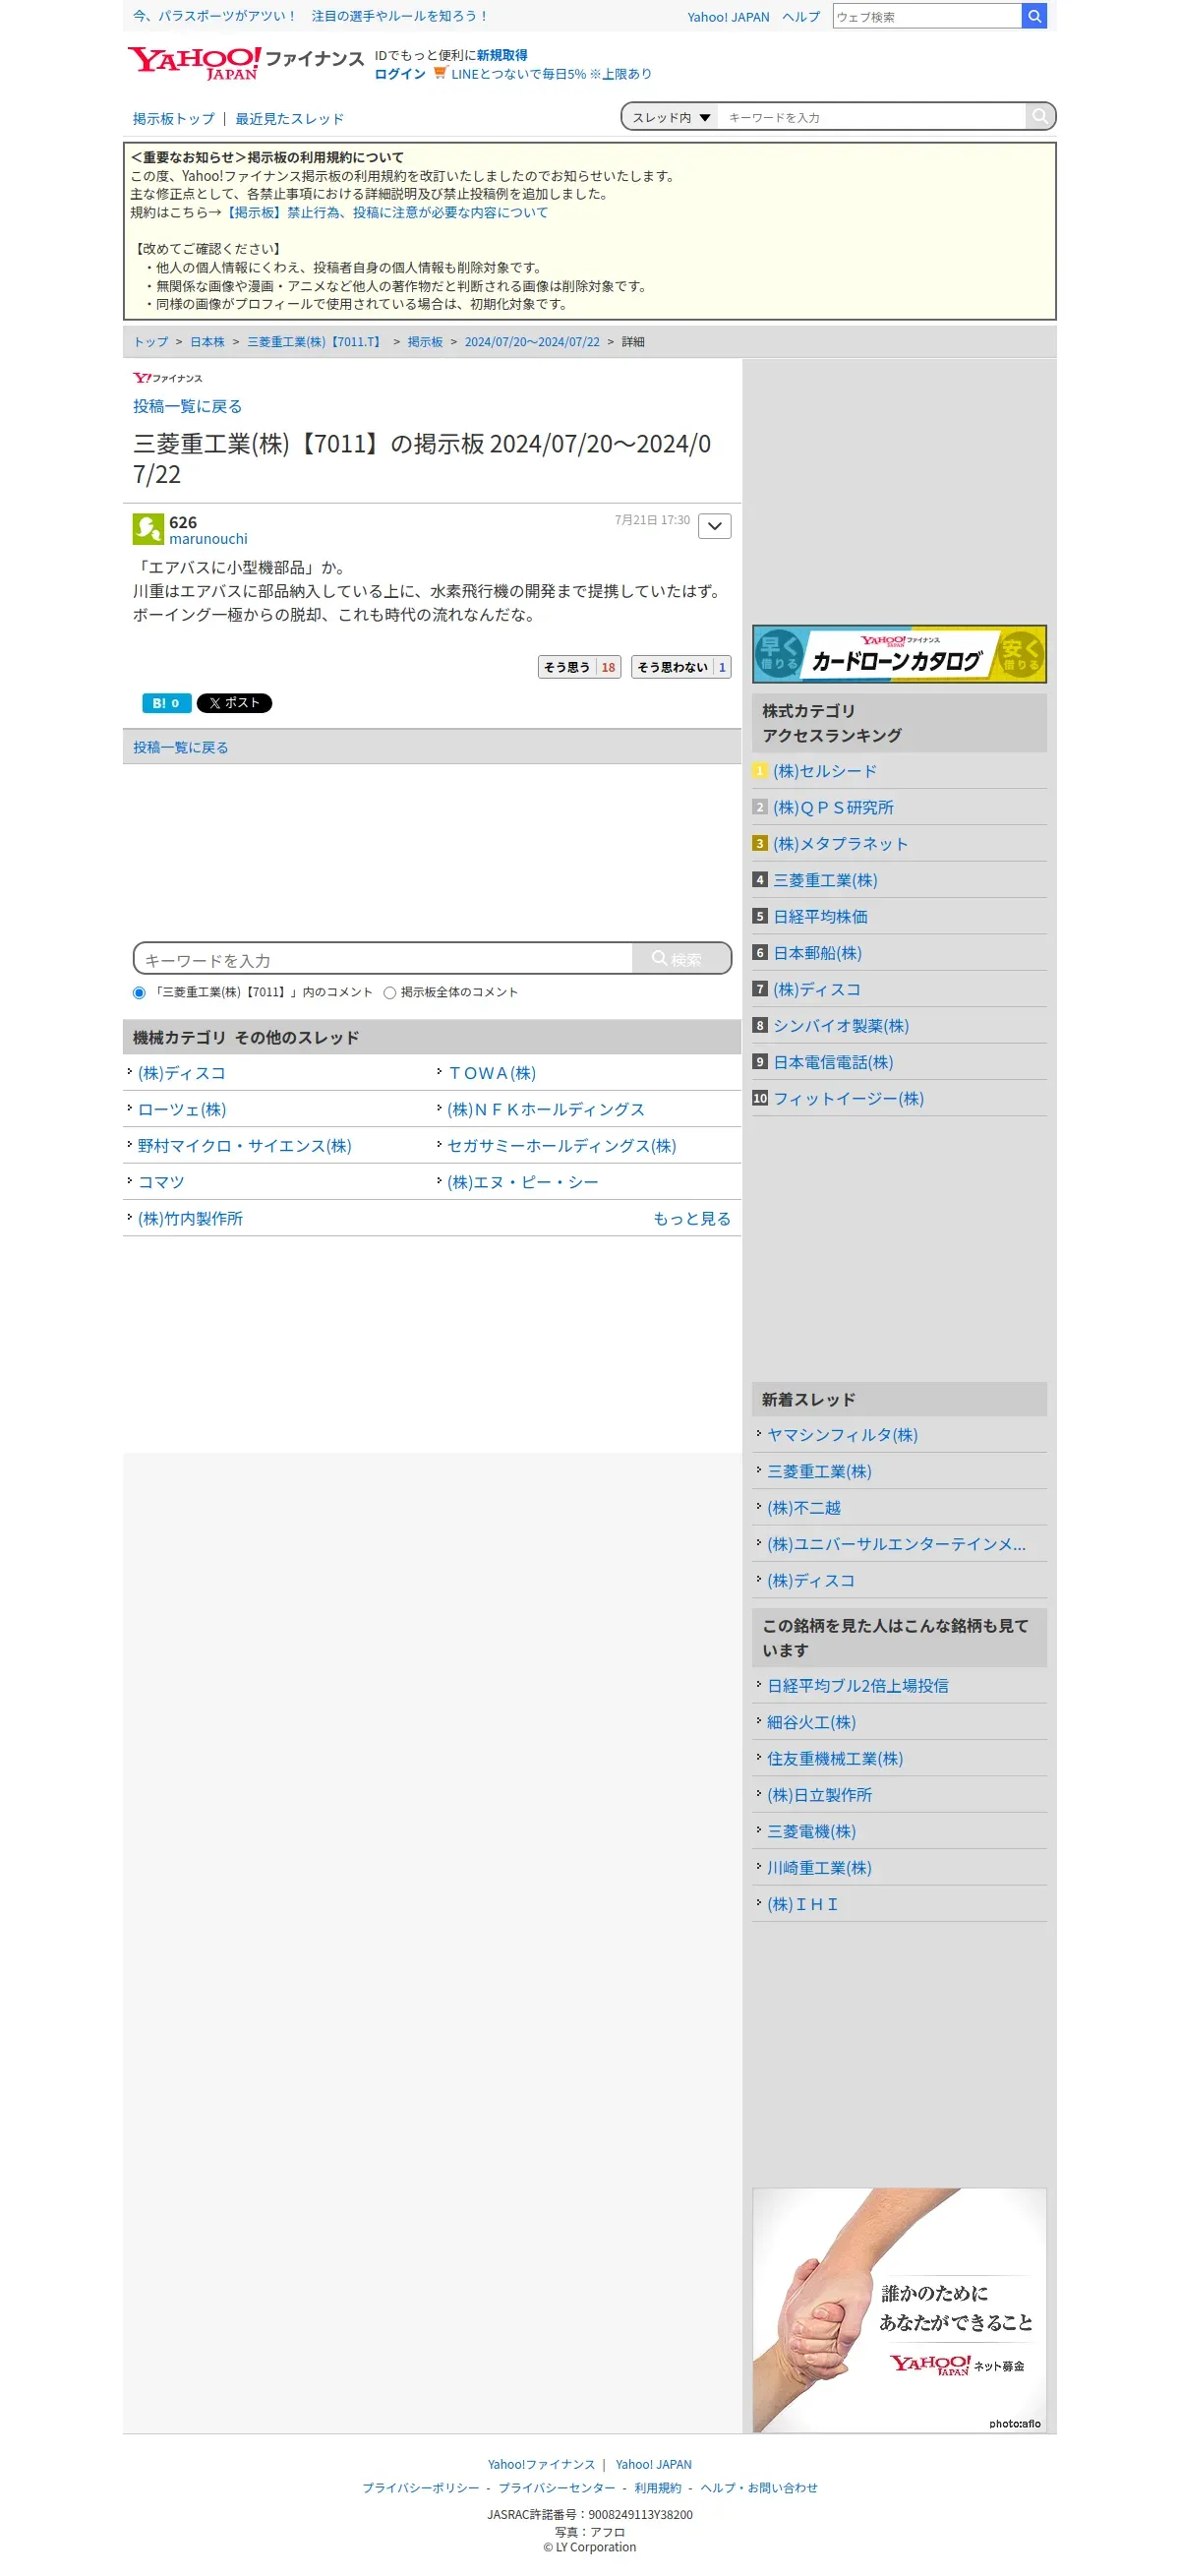Open ranking item (株)メタプラネット

[x=841, y=844]
